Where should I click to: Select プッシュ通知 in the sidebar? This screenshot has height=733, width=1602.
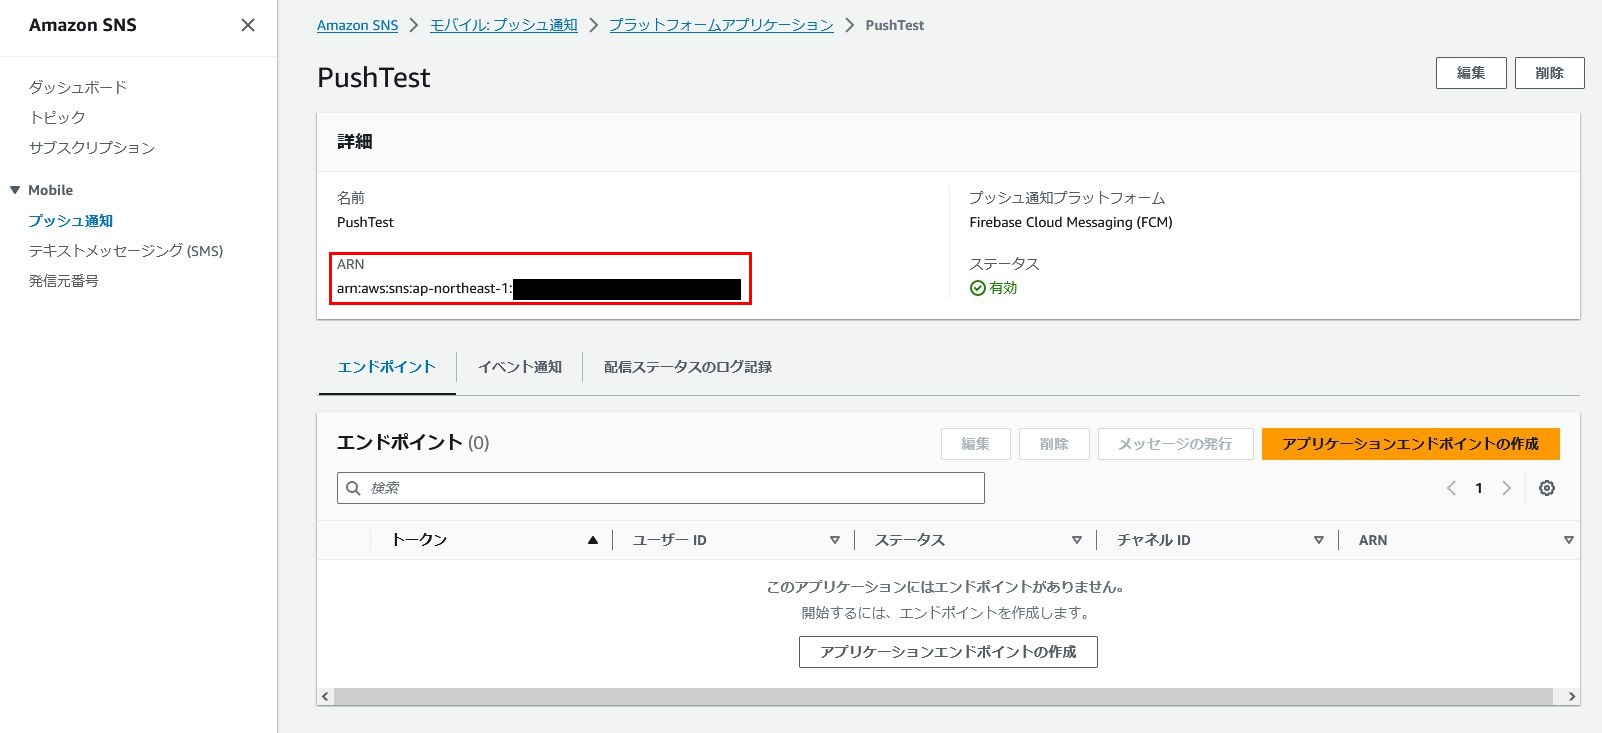point(70,220)
